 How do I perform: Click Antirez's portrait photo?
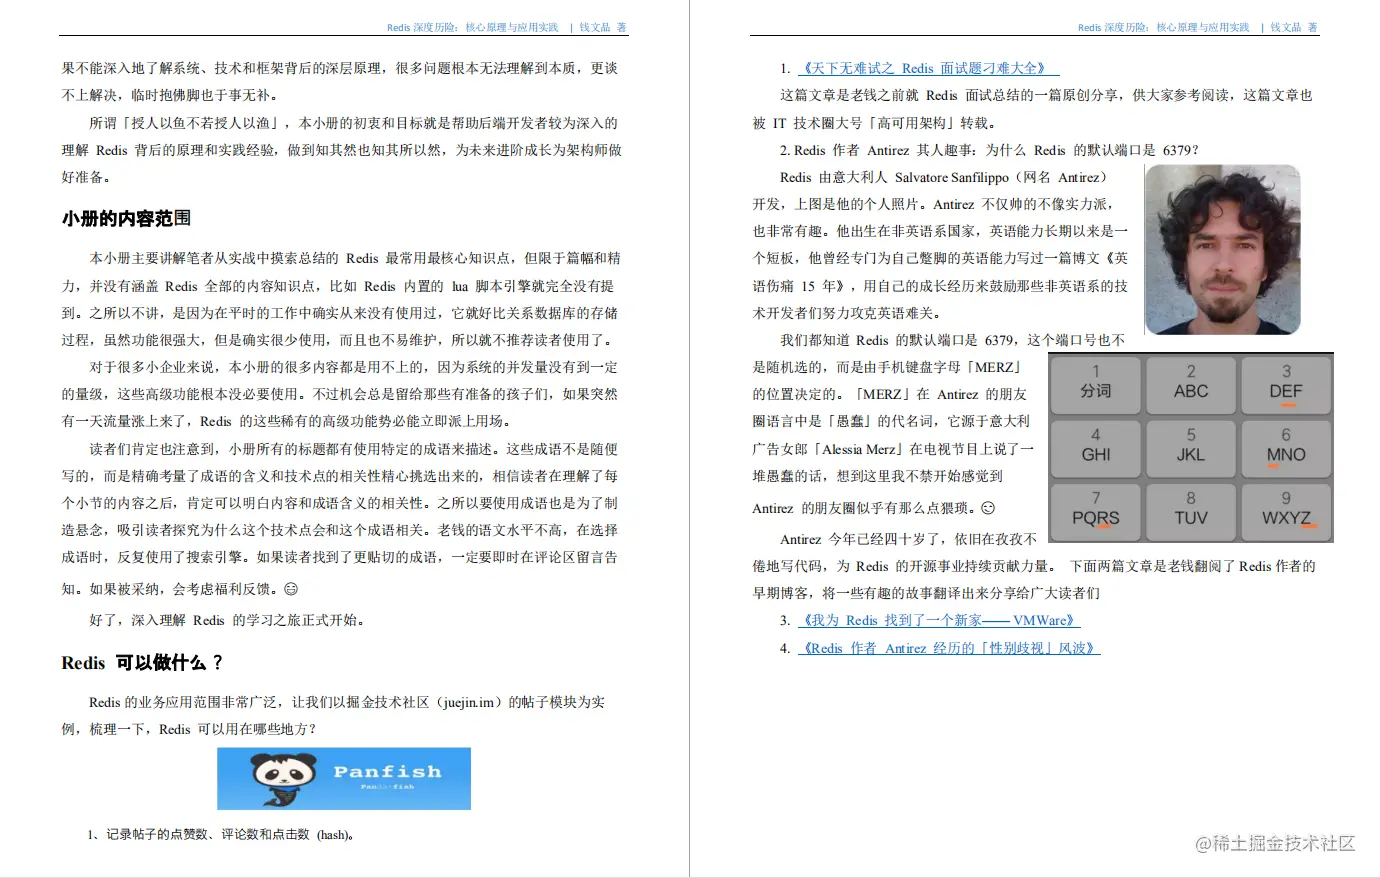click(x=1223, y=249)
